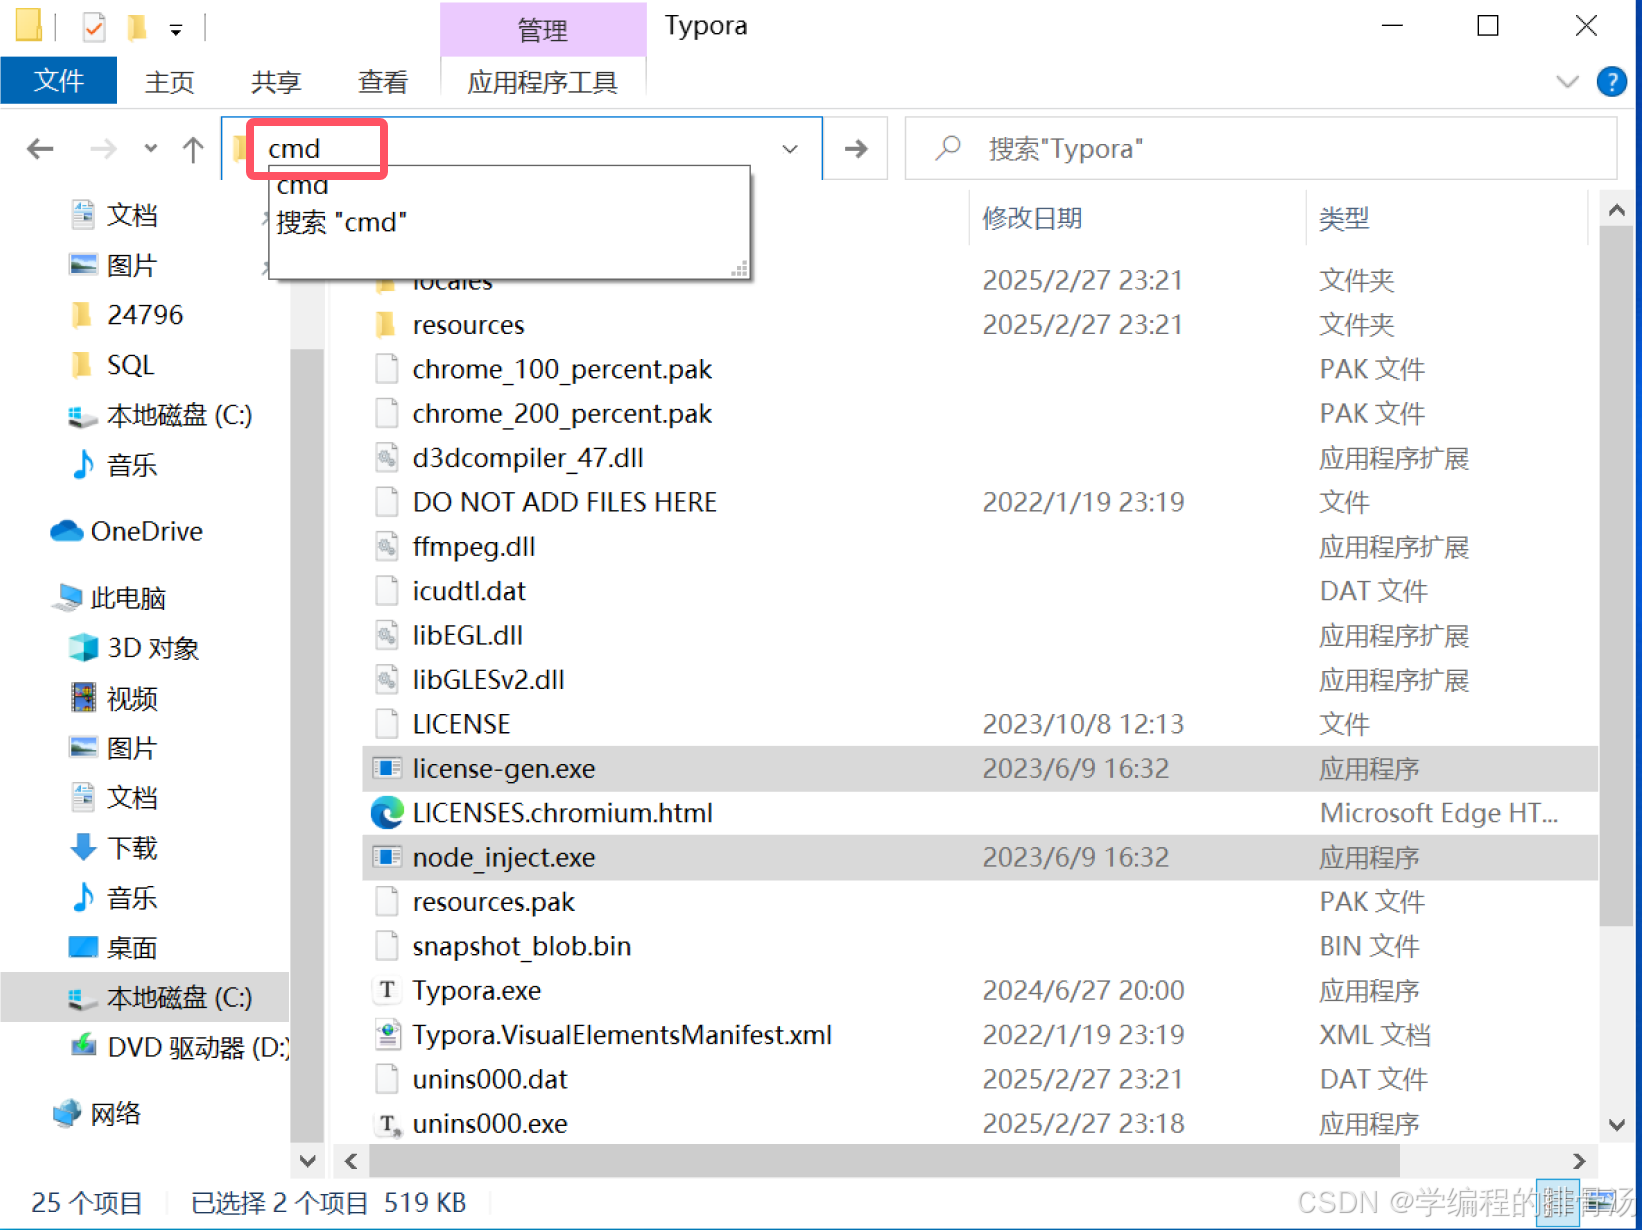Image resolution: width=1642 pixels, height=1230 pixels.
Task: Open the Quick Access Toolbar customize dropdown
Action: coord(177,28)
